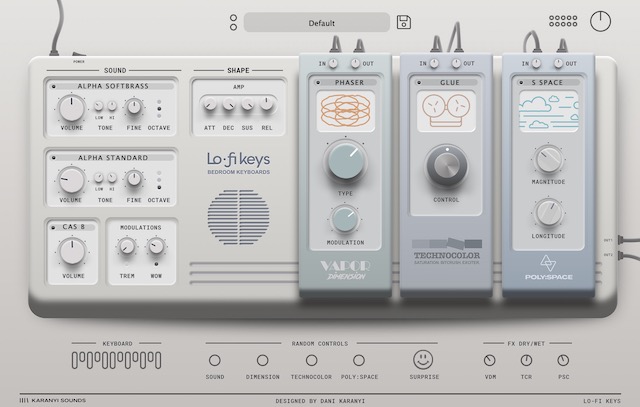Click the power icon in top right
Image resolution: width=640 pixels, height=407 pixels.
pos(600,21)
